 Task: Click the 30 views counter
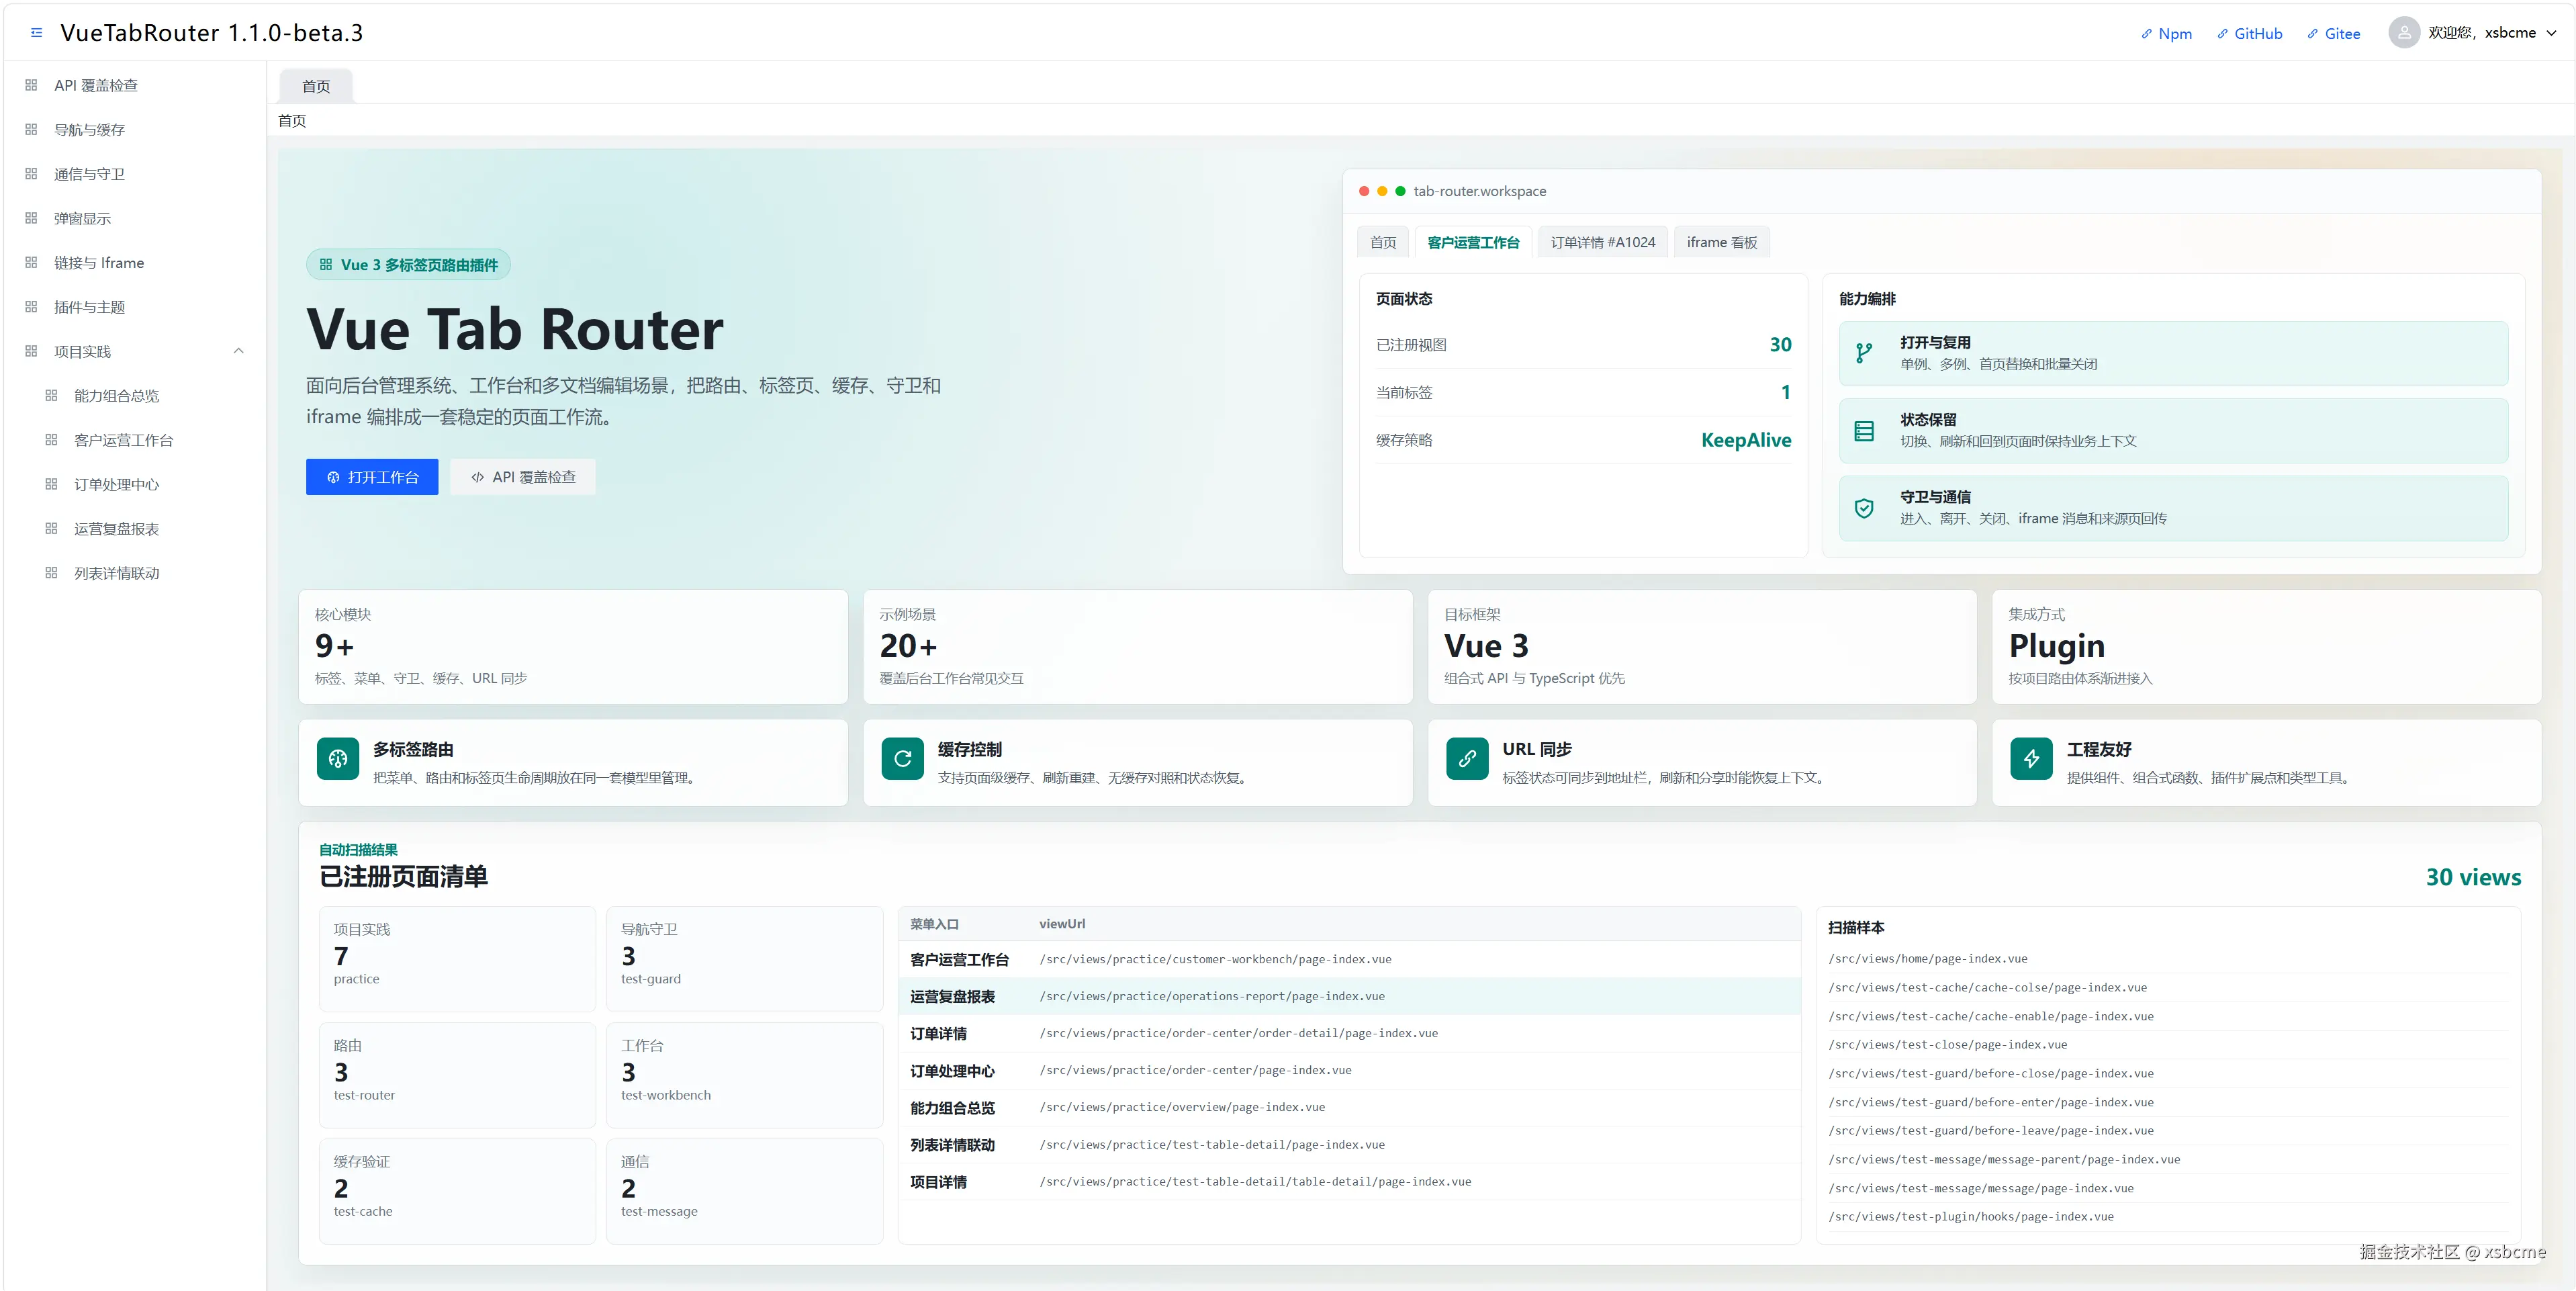(x=2473, y=878)
